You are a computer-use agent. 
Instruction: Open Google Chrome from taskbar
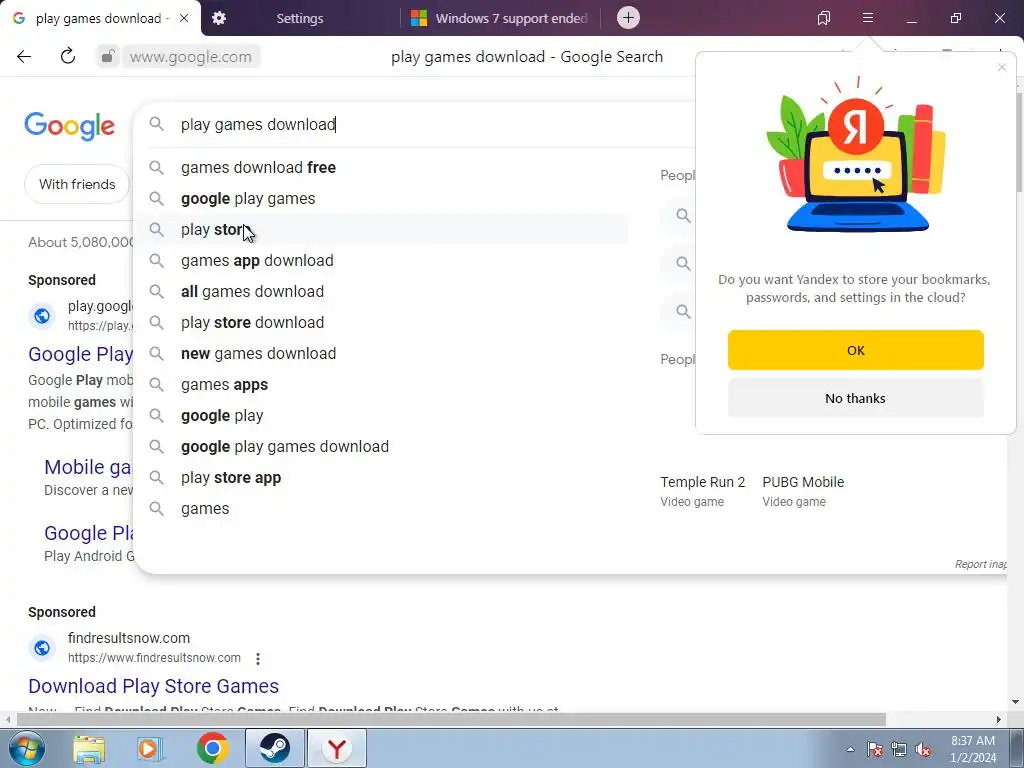tap(212, 748)
